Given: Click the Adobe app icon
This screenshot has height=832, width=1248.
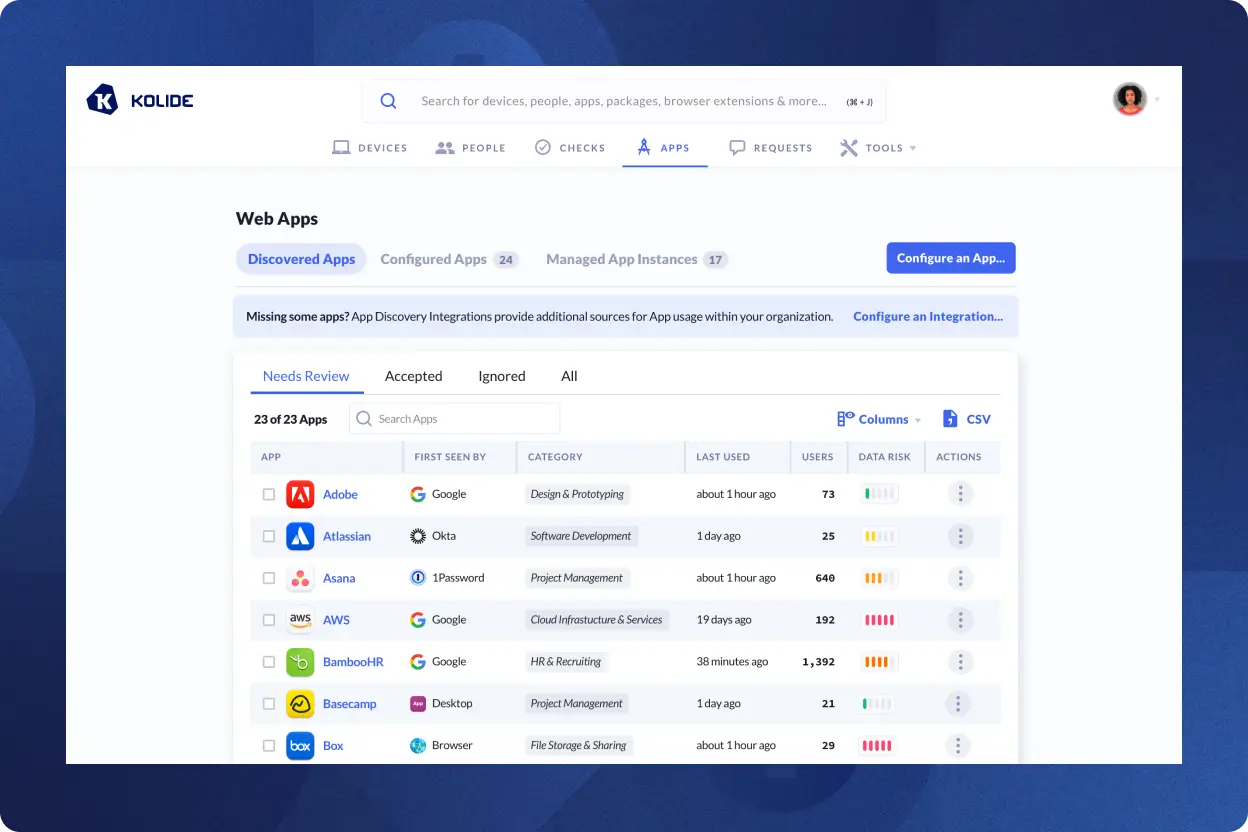Looking at the screenshot, I should [x=300, y=494].
